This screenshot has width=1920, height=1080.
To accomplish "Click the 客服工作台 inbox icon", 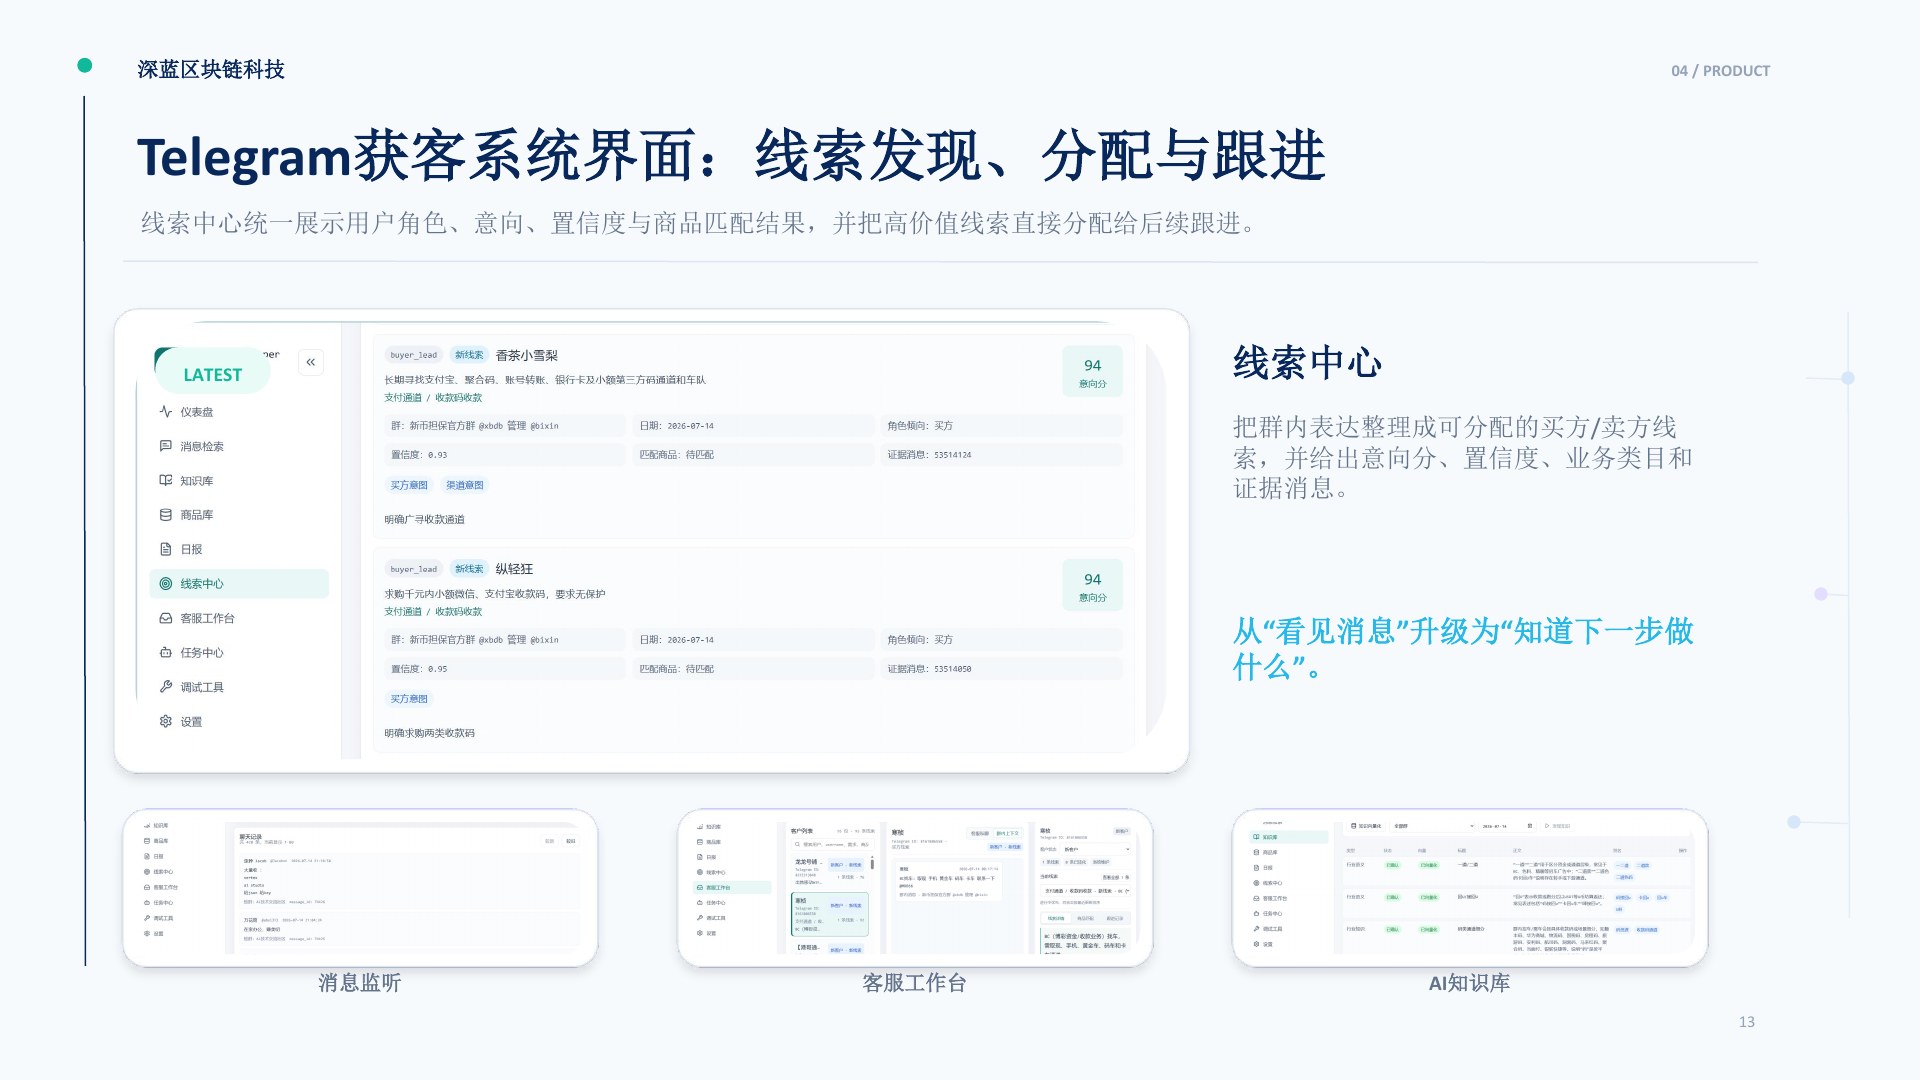I will coord(166,618).
